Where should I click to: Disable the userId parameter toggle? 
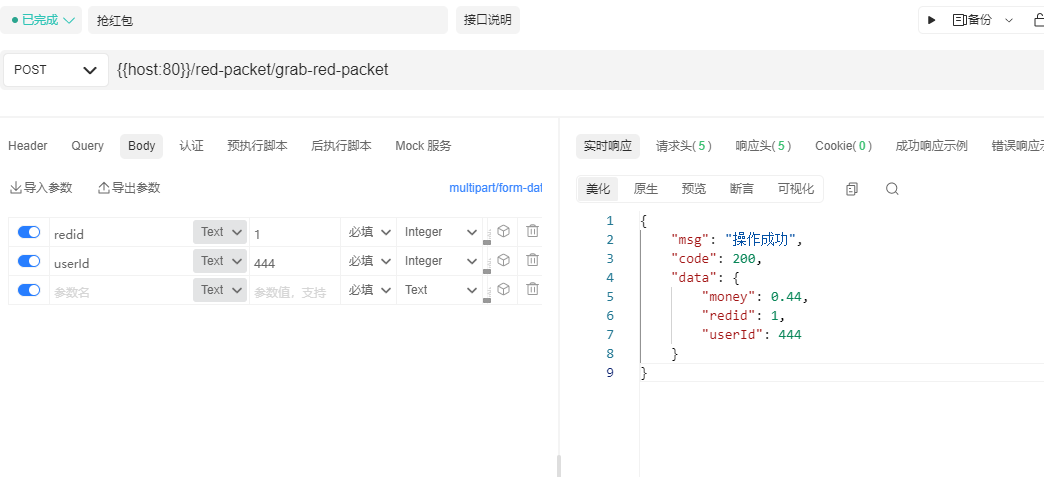(x=29, y=261)
